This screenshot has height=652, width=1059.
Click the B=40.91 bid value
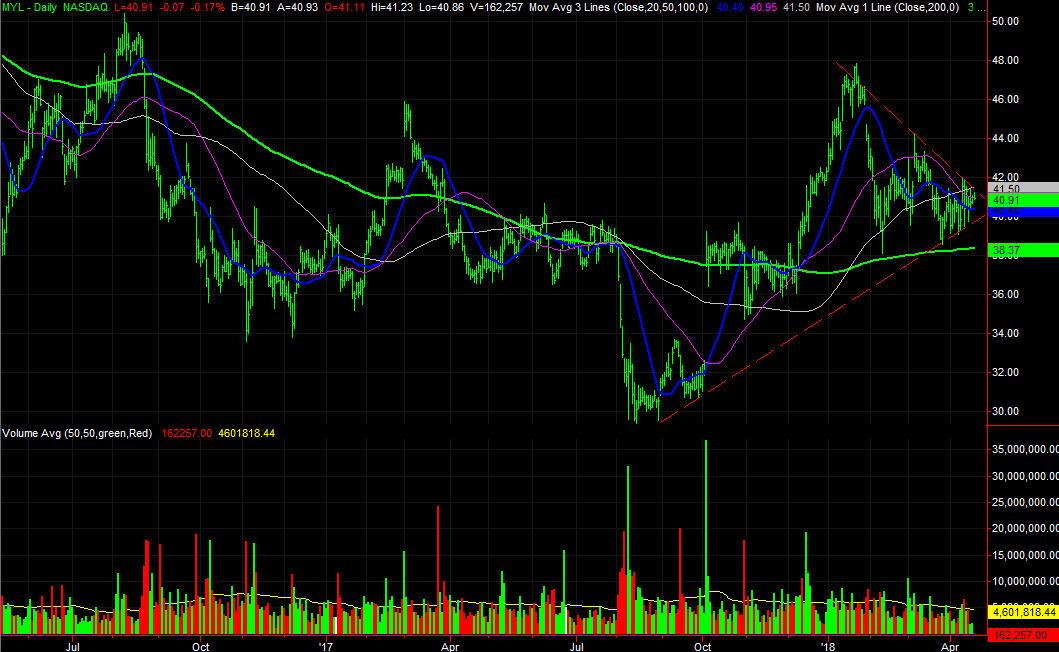click(x=251, y=7)
